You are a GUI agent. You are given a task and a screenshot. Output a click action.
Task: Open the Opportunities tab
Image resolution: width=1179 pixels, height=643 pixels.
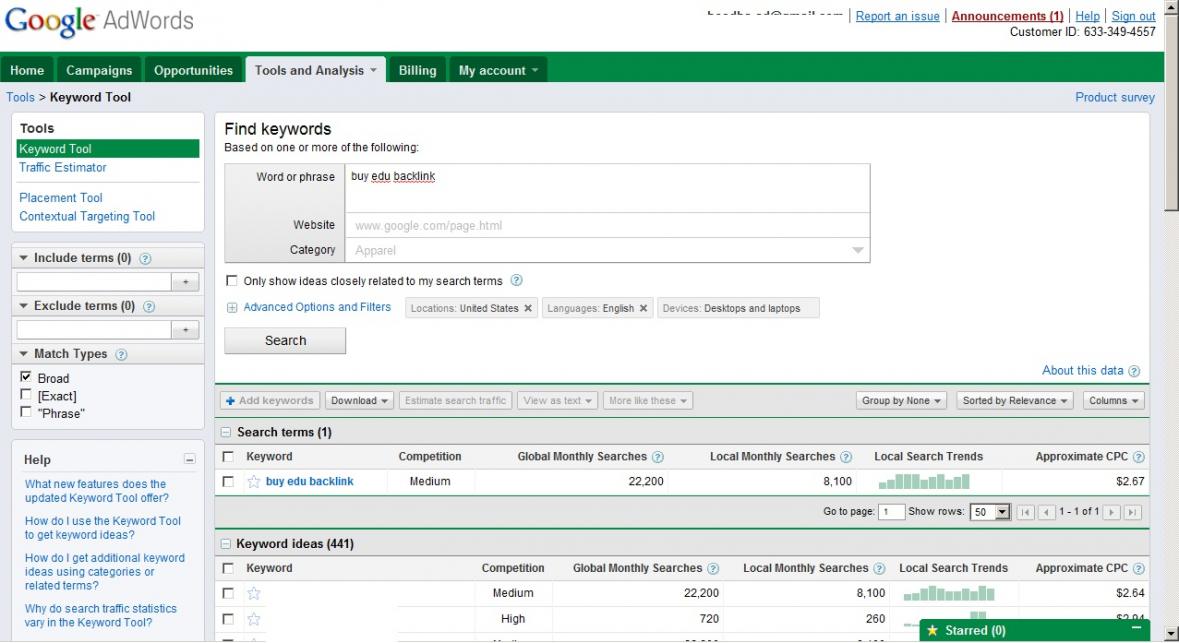click(x=193, y=70)
